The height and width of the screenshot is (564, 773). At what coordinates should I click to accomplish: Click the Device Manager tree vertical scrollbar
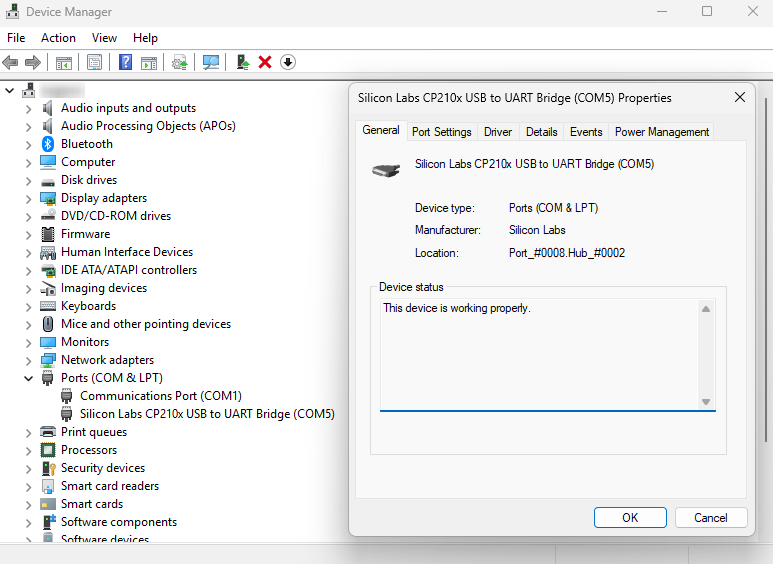[766, 269]
